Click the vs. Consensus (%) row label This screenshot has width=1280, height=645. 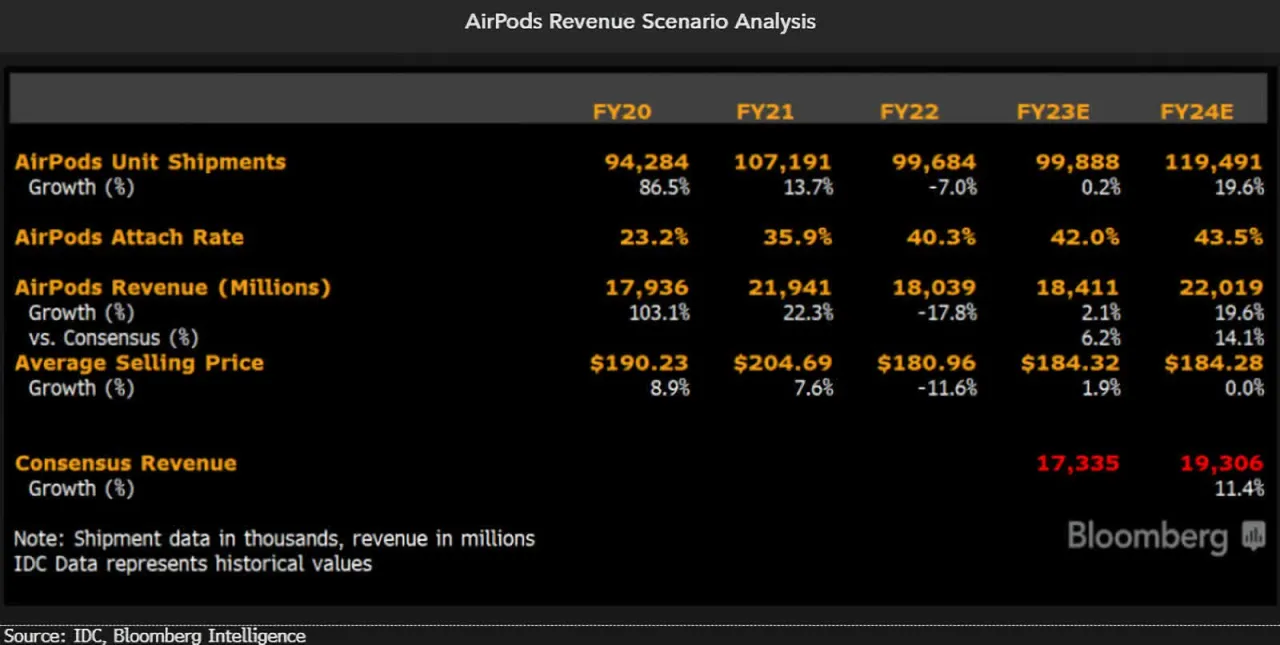click(113, 338)
